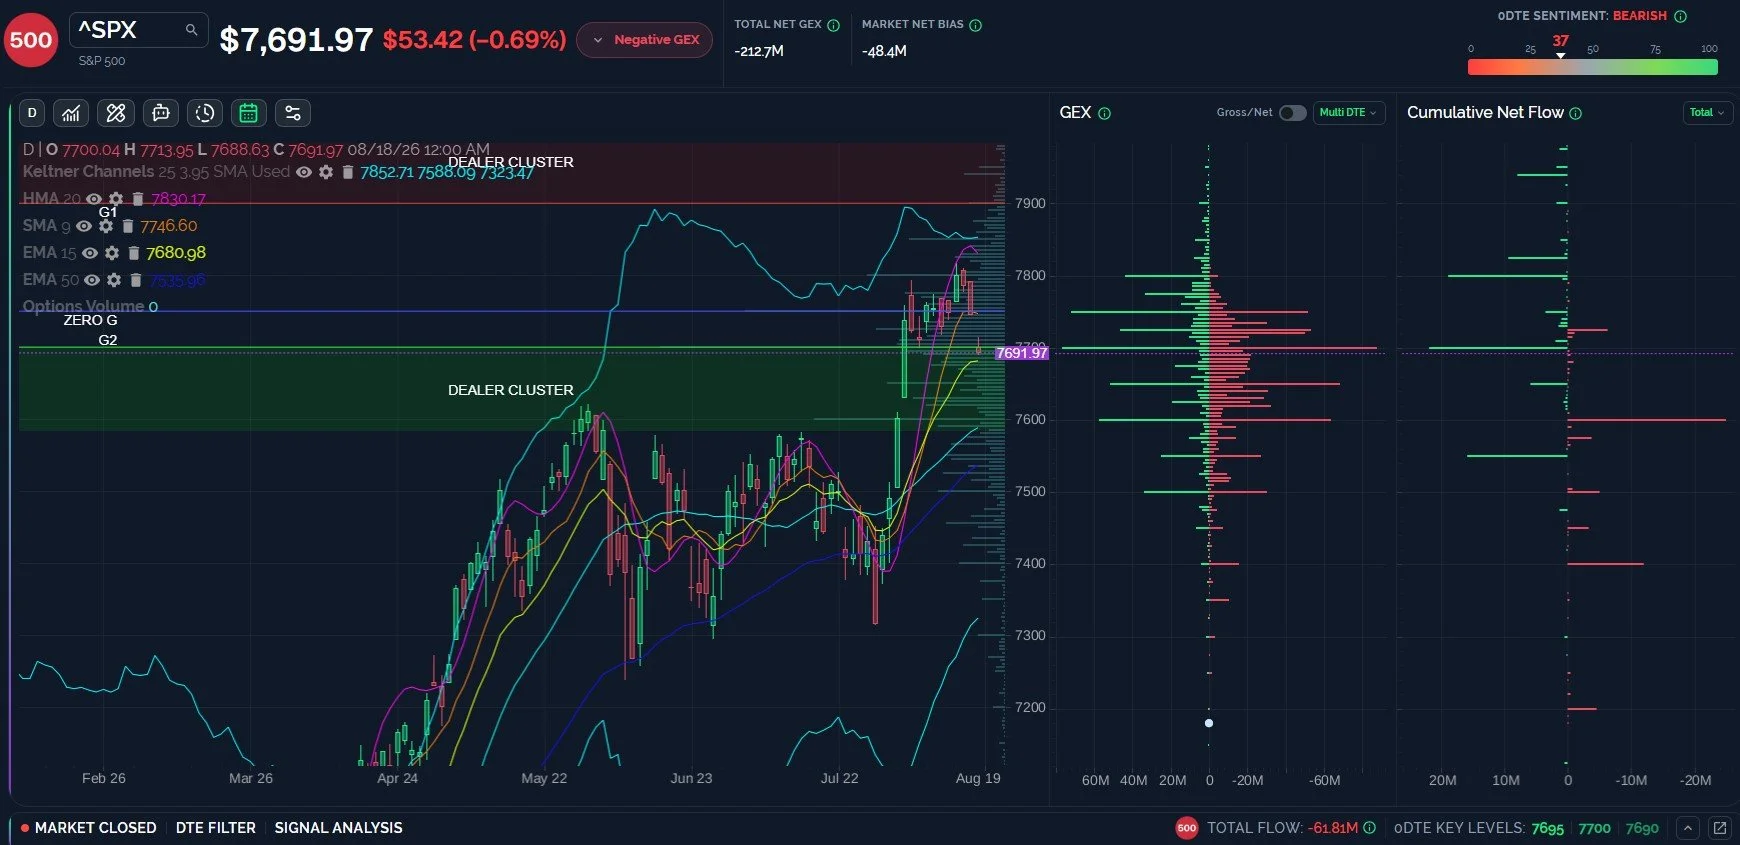The height and width of the screenshot is (845, 1740).
Task: Delete the Keltner Channels indicator
Action: tap(347, 172)
